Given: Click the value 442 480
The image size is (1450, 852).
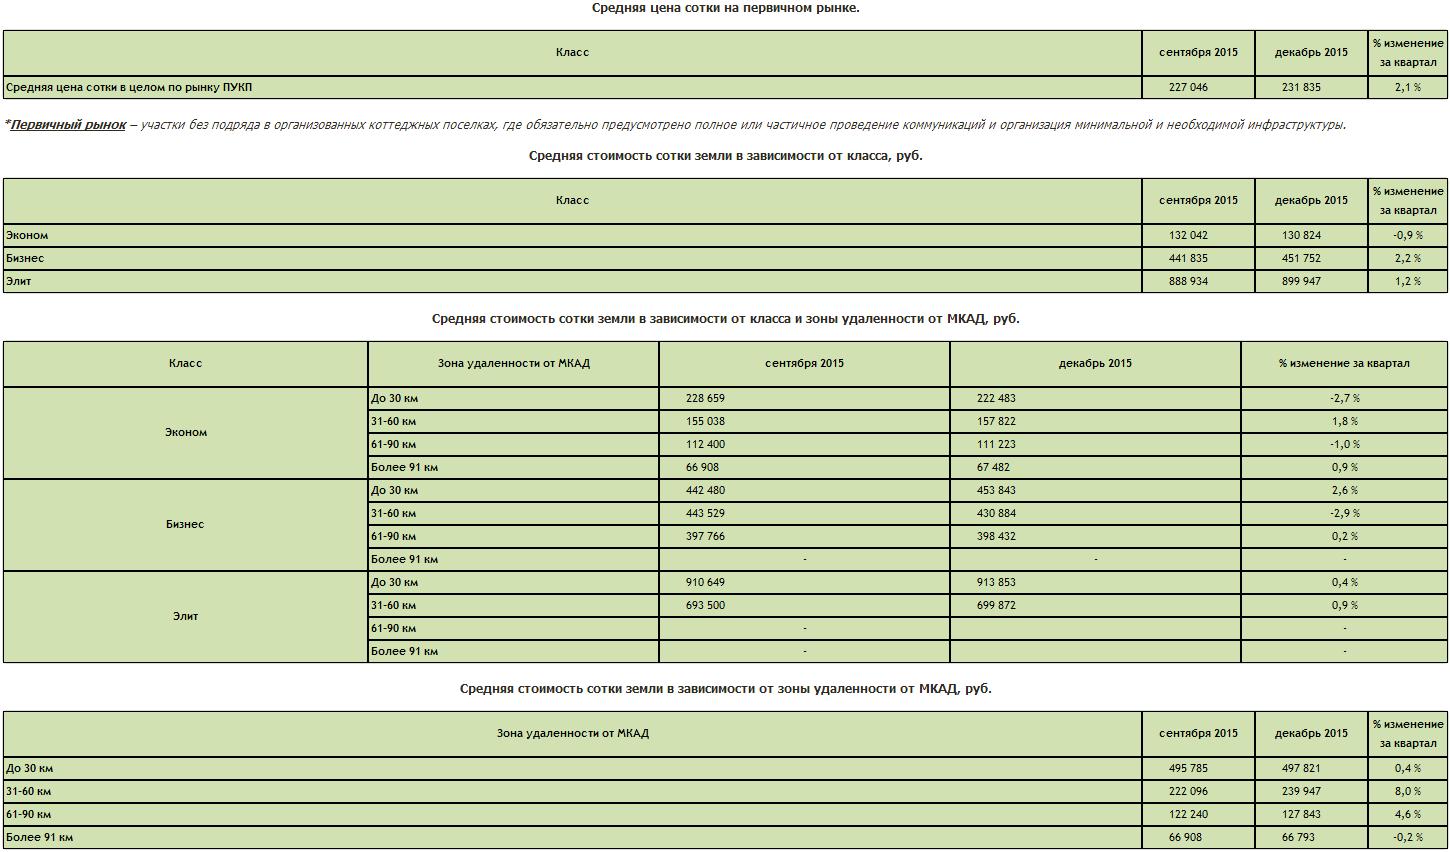Looking at the screenshot, I should [x=705, y=490].
